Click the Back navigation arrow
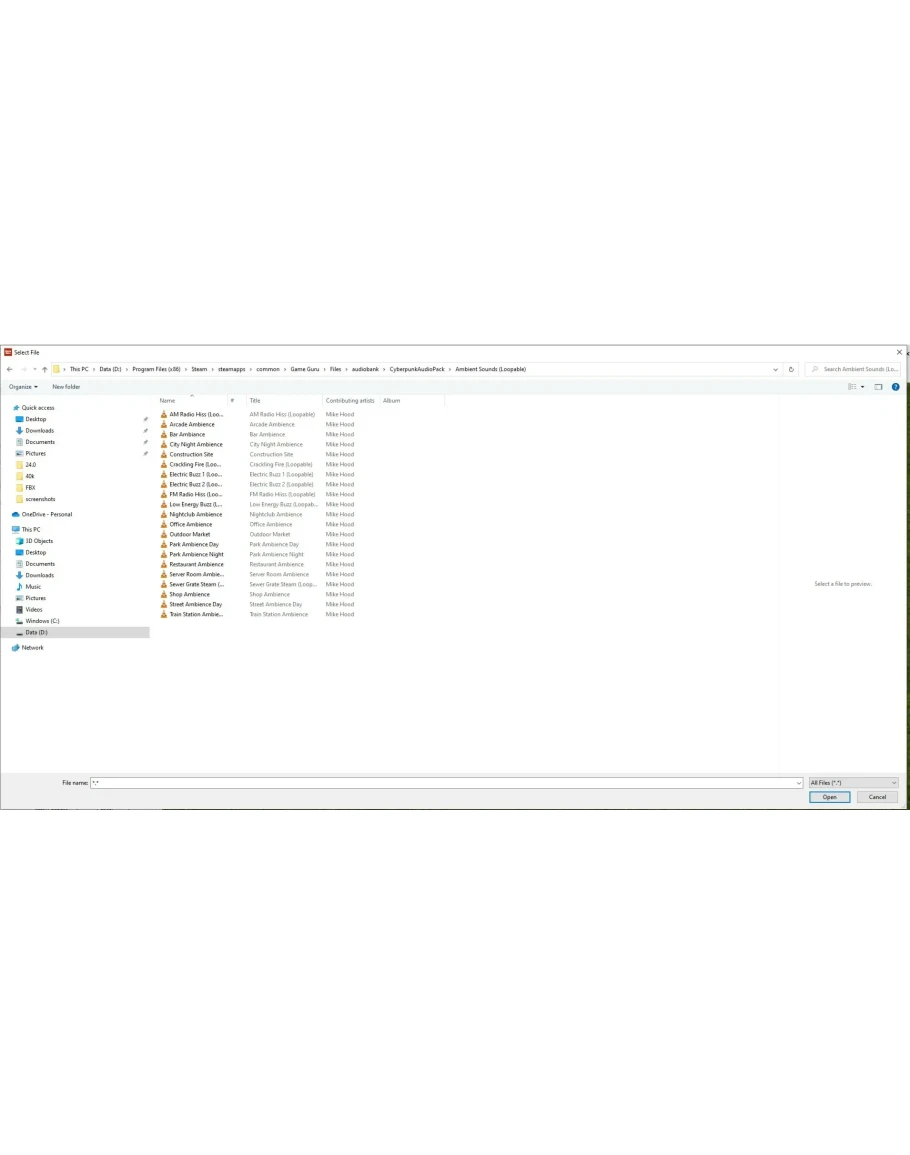Screen dimensions: 910x1155 pos(9,369)
